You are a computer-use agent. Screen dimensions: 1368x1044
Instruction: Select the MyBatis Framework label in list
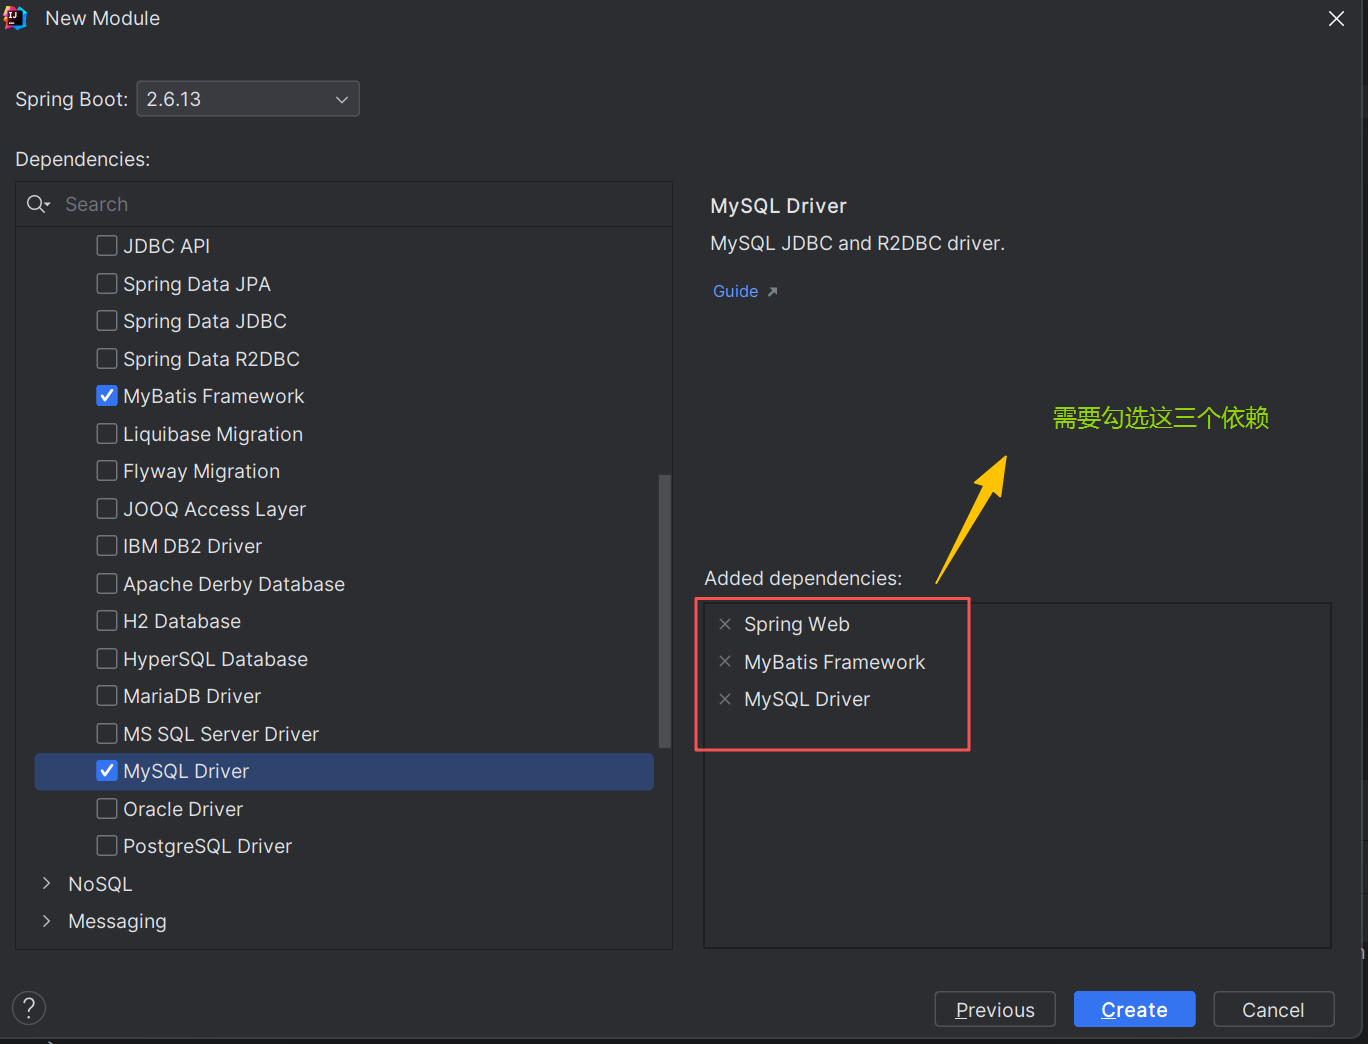pos(214,396)
